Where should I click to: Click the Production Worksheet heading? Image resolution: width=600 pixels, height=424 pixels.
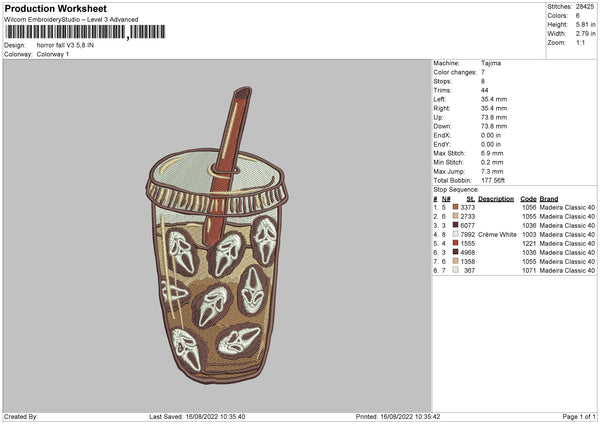[51, 7]
